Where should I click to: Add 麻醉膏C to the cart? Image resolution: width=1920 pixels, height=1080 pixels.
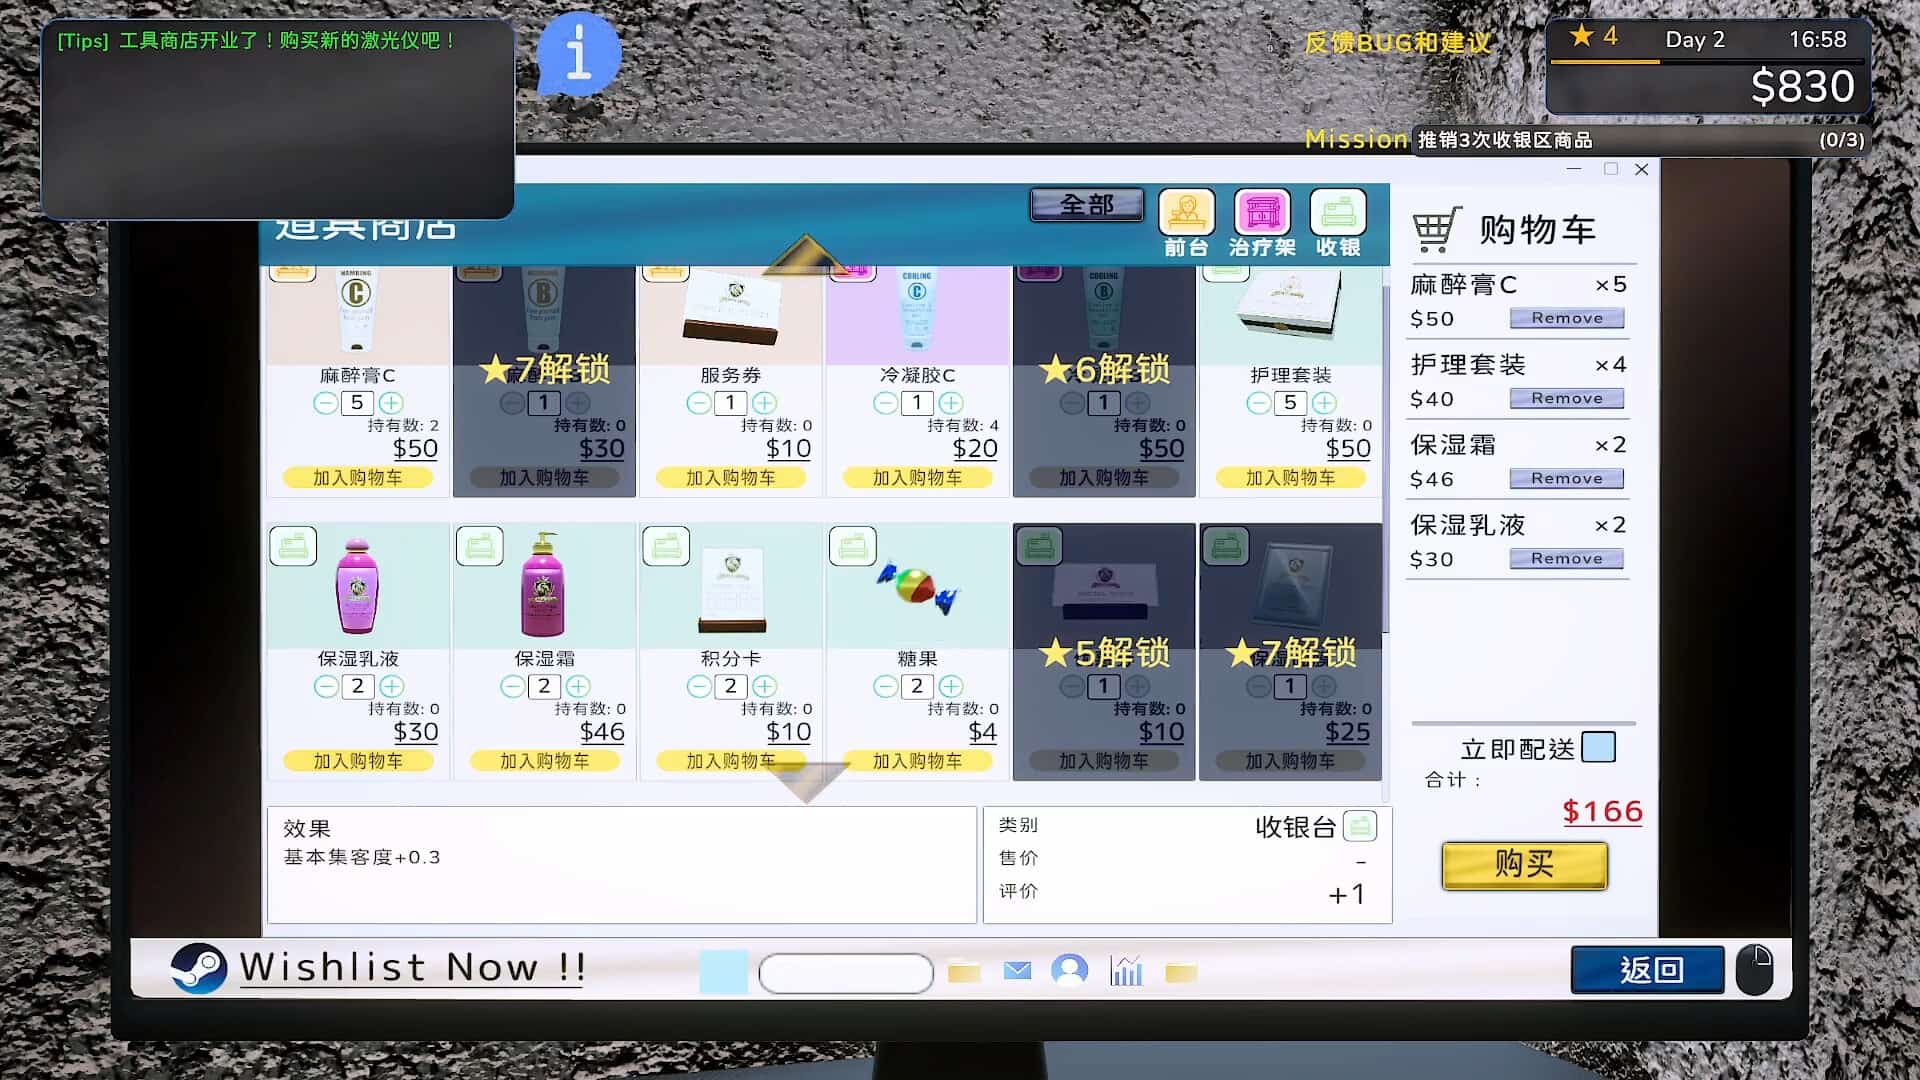pos(358,478)
